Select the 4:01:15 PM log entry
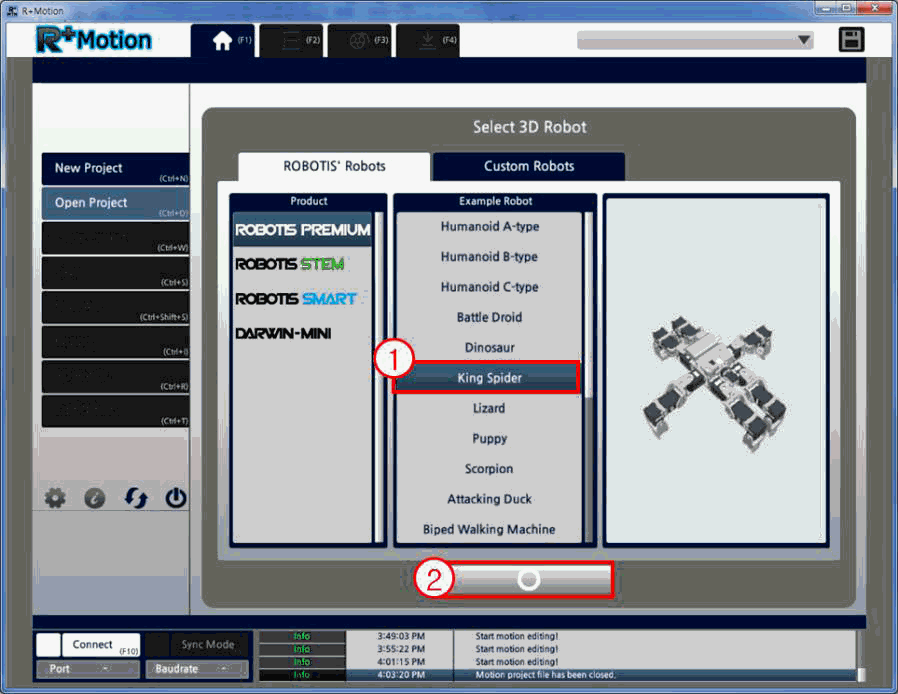Screen dimensions: 898x694 click(558, 663)
